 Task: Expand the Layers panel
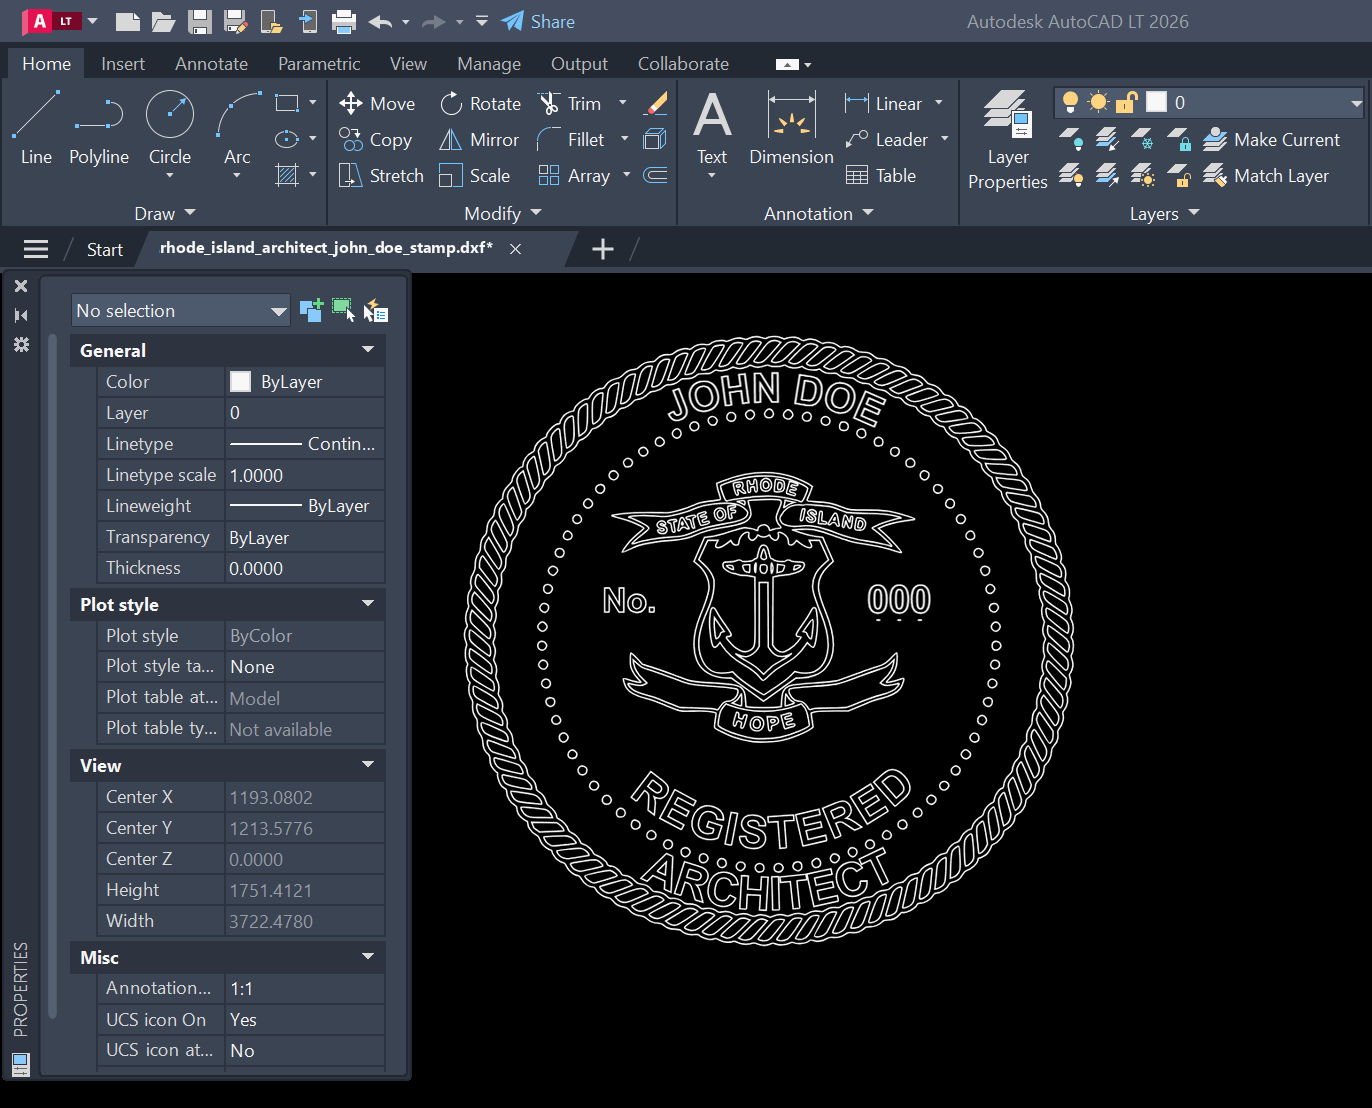(1164, 213)
